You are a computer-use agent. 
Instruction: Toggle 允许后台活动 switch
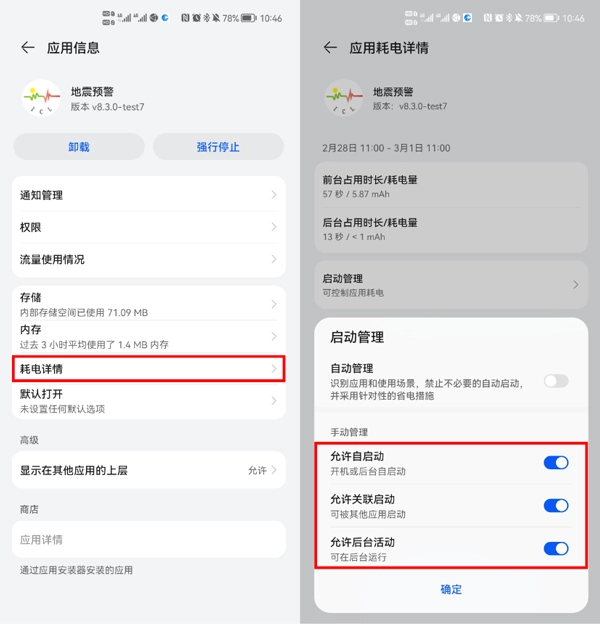556,549
